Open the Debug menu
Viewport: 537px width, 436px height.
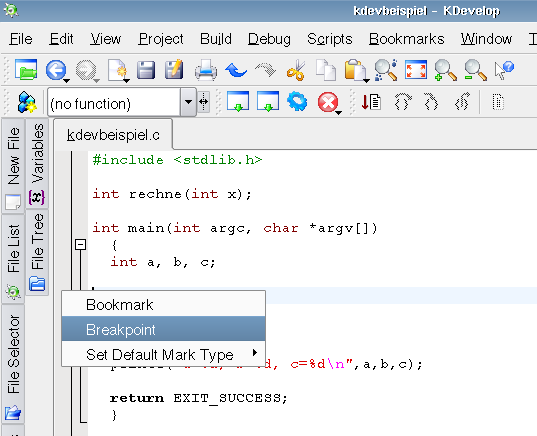tap(270, 39)
